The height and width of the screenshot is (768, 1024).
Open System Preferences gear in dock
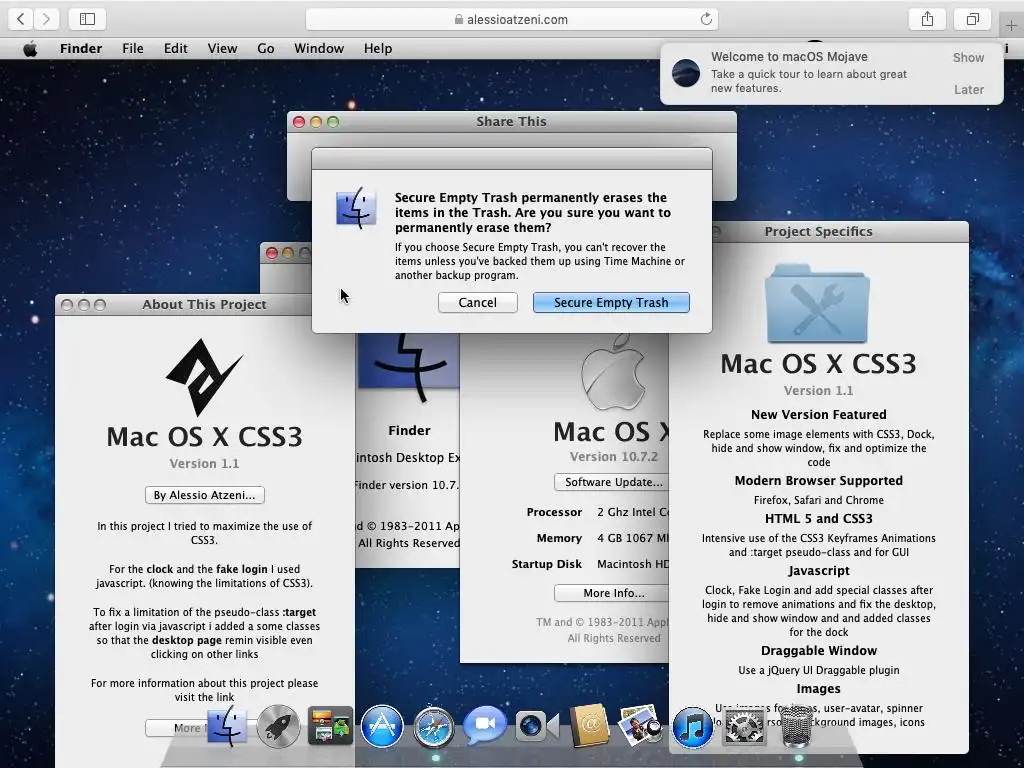pos(744,727)
